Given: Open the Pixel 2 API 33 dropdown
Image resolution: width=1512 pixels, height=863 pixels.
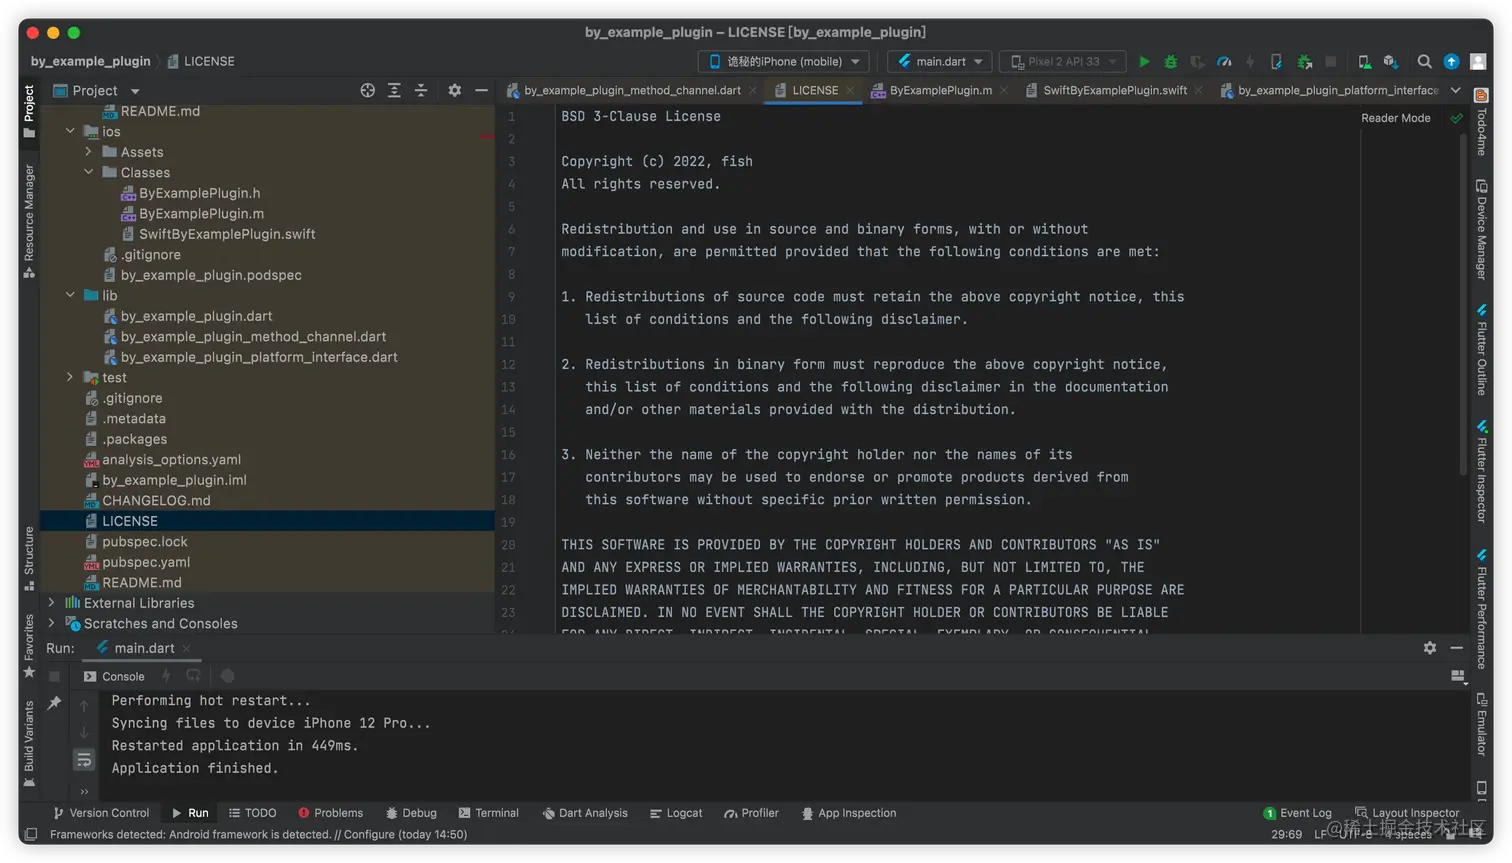Looking at the screenshot, I should coord(1063,62).
